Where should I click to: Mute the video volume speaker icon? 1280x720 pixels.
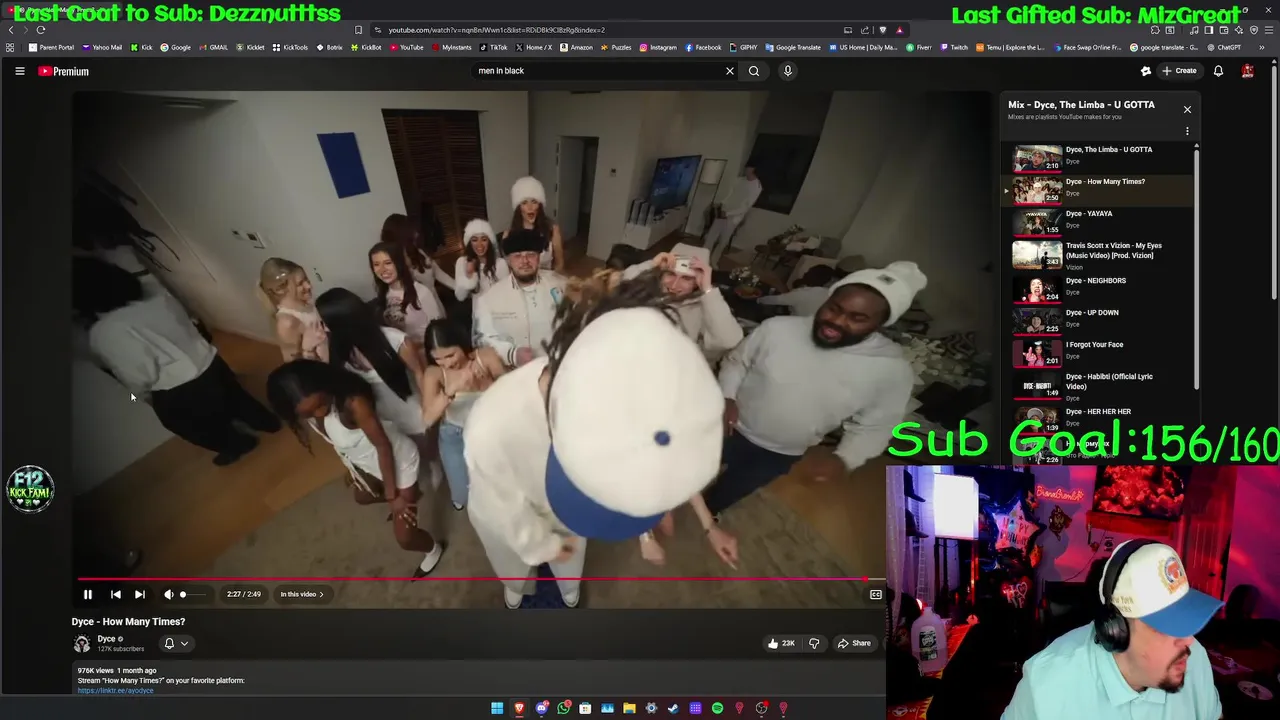tap(168, 594)
